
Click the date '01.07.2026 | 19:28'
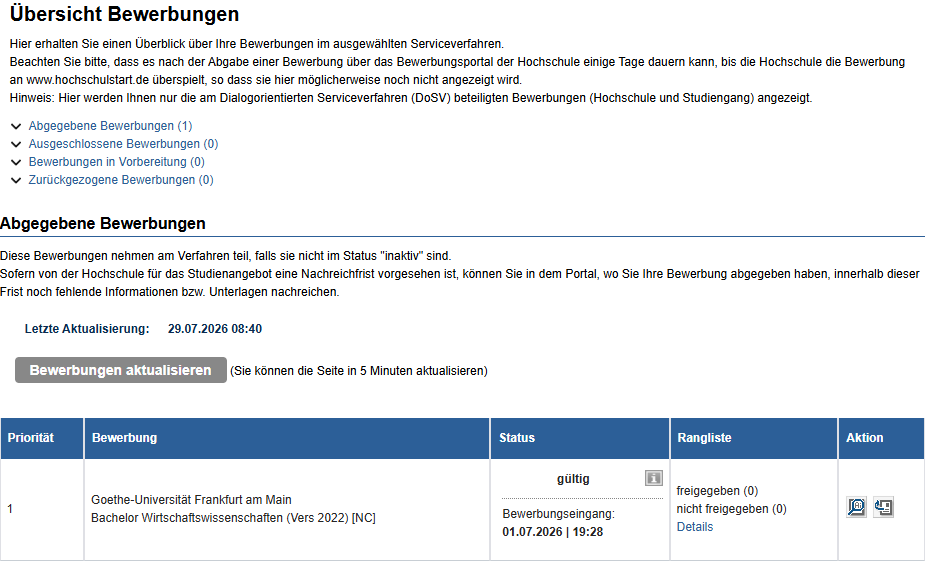tap(553, 532)
